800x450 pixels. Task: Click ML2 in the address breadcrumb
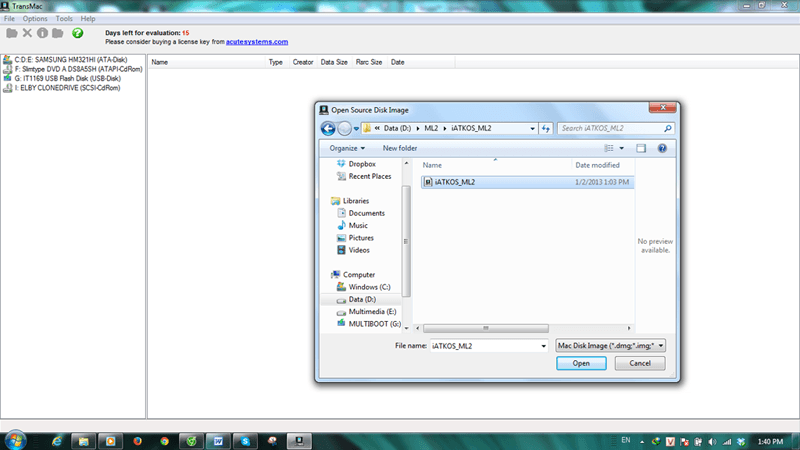pos(431,129)
